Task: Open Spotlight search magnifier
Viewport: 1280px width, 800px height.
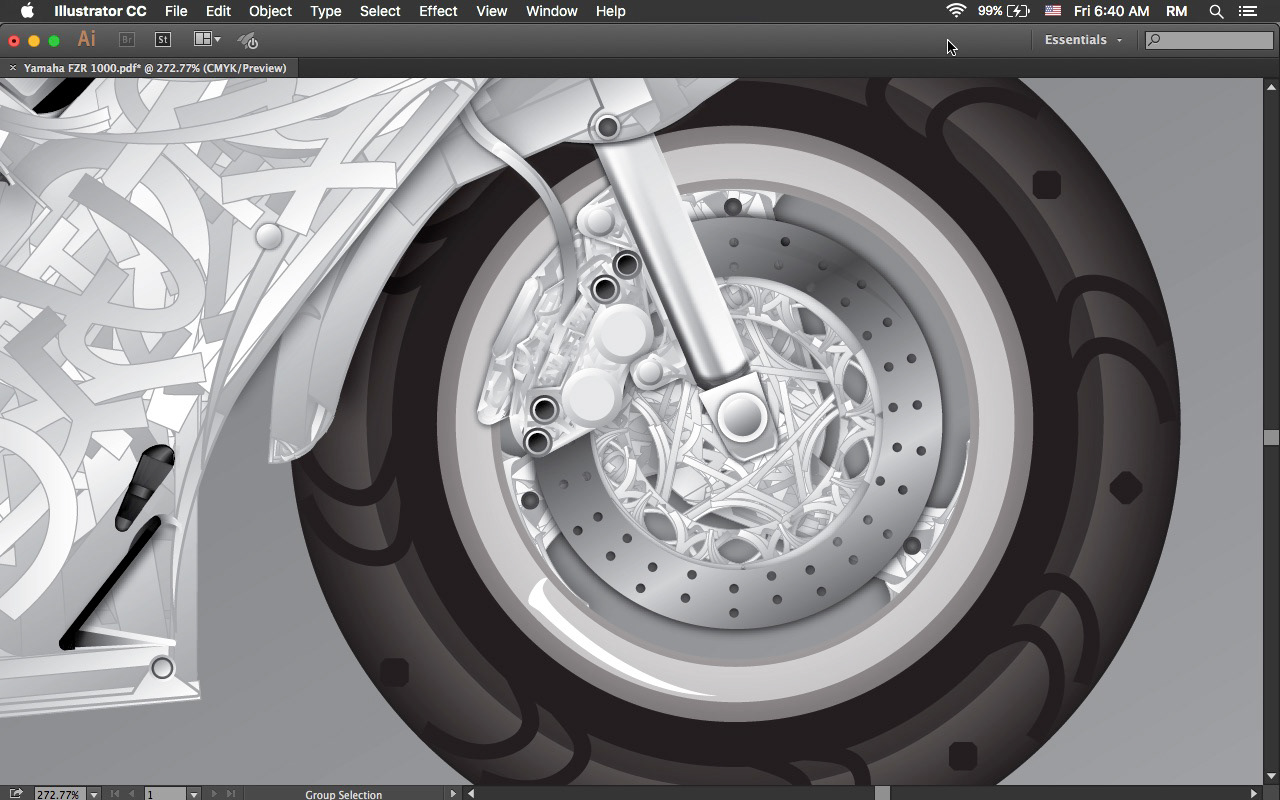Action: pyautogui.click(x=1216, y=11)
